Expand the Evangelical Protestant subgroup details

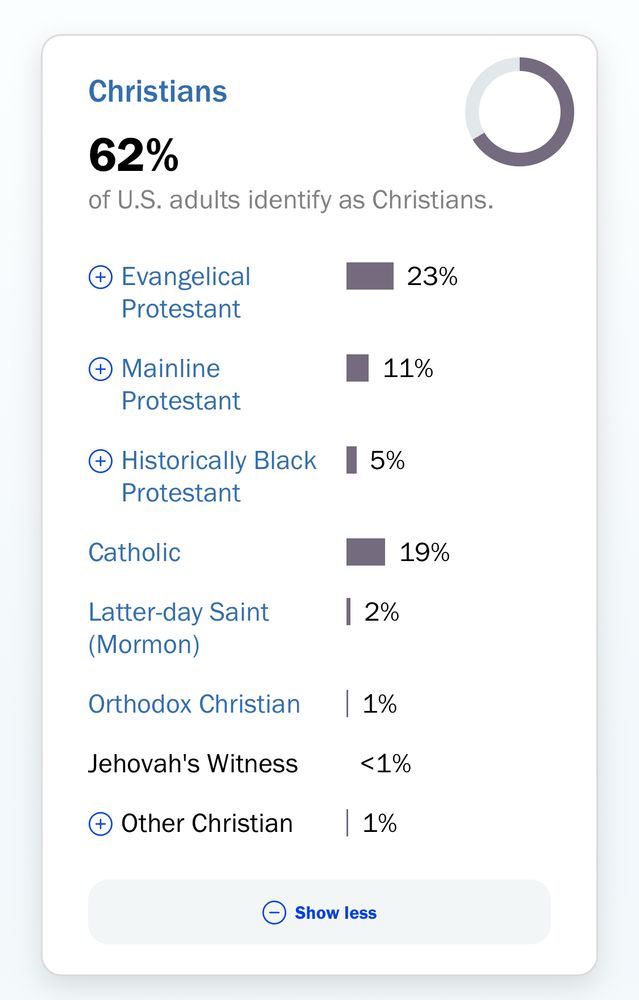pos(185,293)
